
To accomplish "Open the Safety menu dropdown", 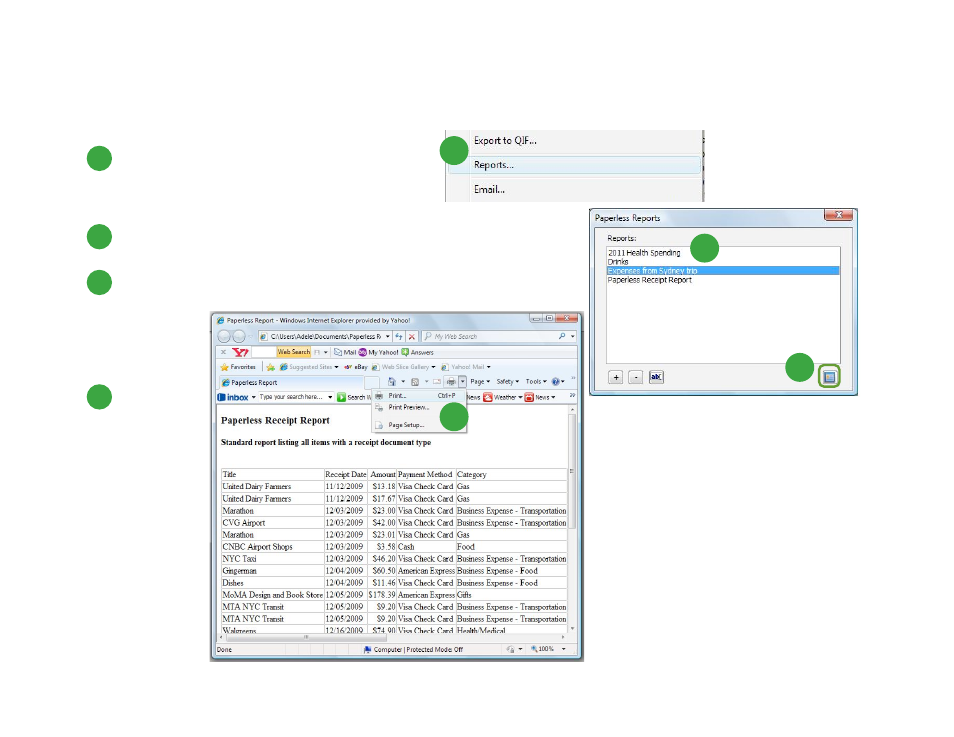I will click(x=507, y=382).
